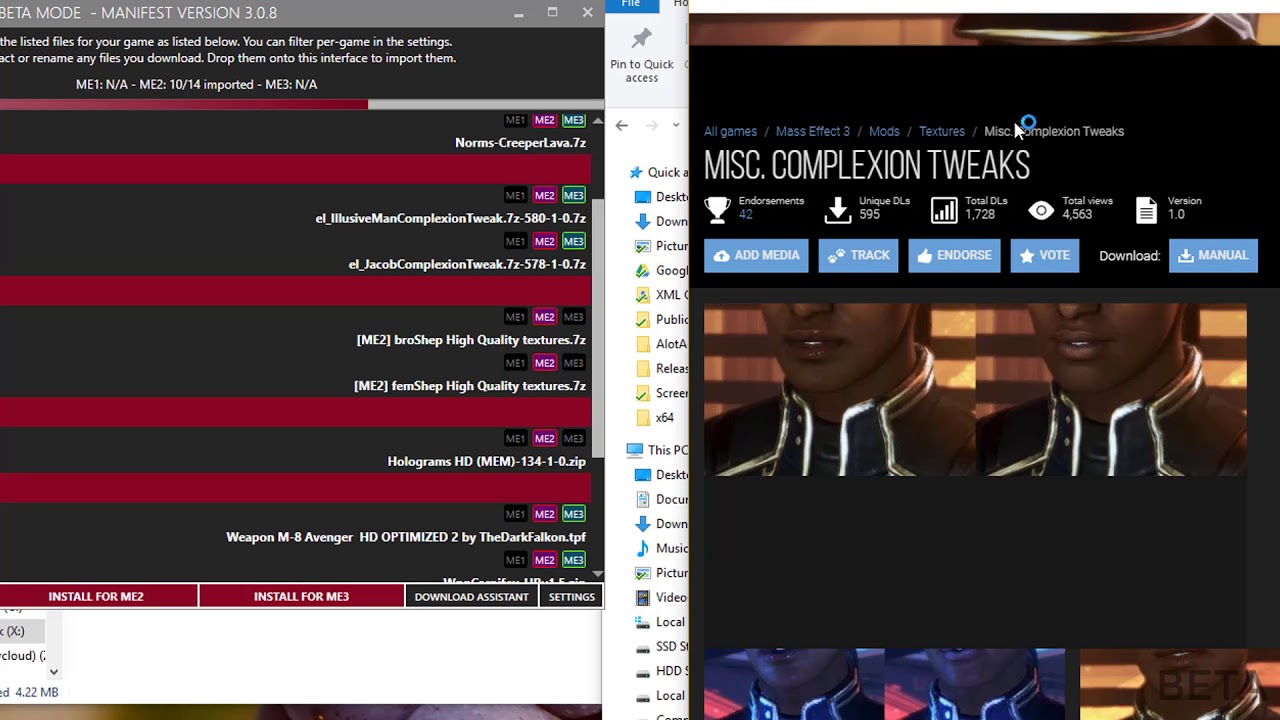Click the down chevron below the (X:) drive entry

click(x=53, y=672)
